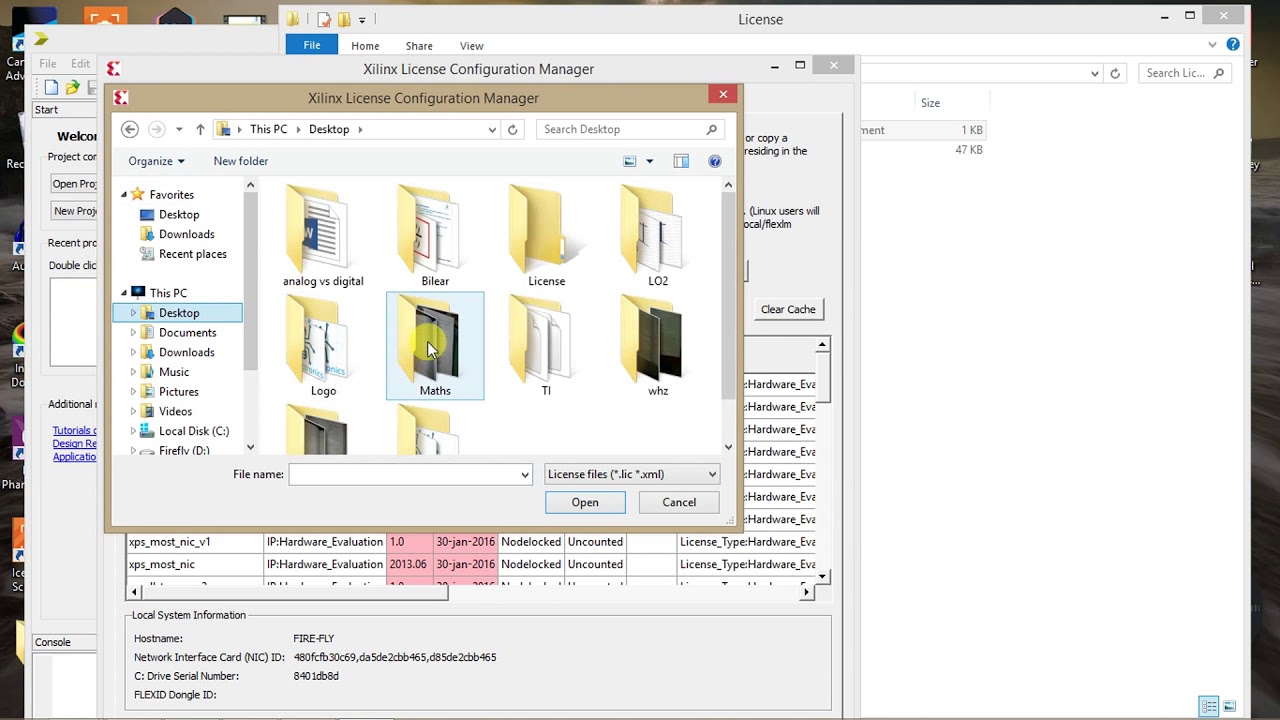This screenshot has width=1280, height=720.
Task: Click the Open Project button in ISE
Action: (74, 184)
